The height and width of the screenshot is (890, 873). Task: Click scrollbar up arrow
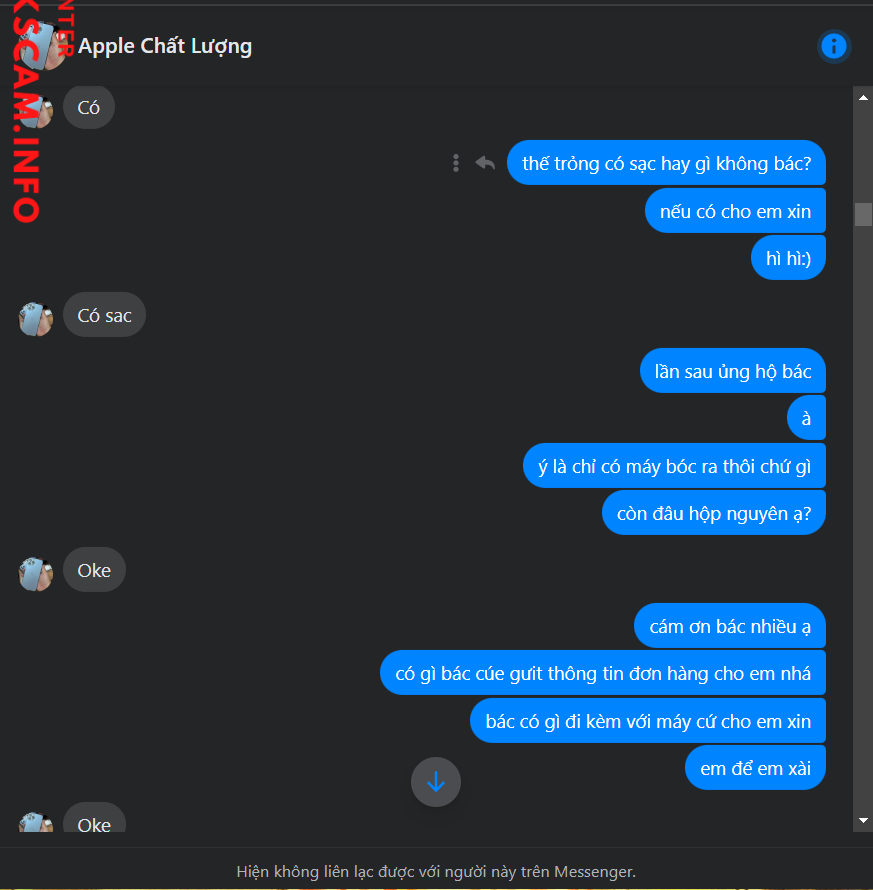[863, 98]
